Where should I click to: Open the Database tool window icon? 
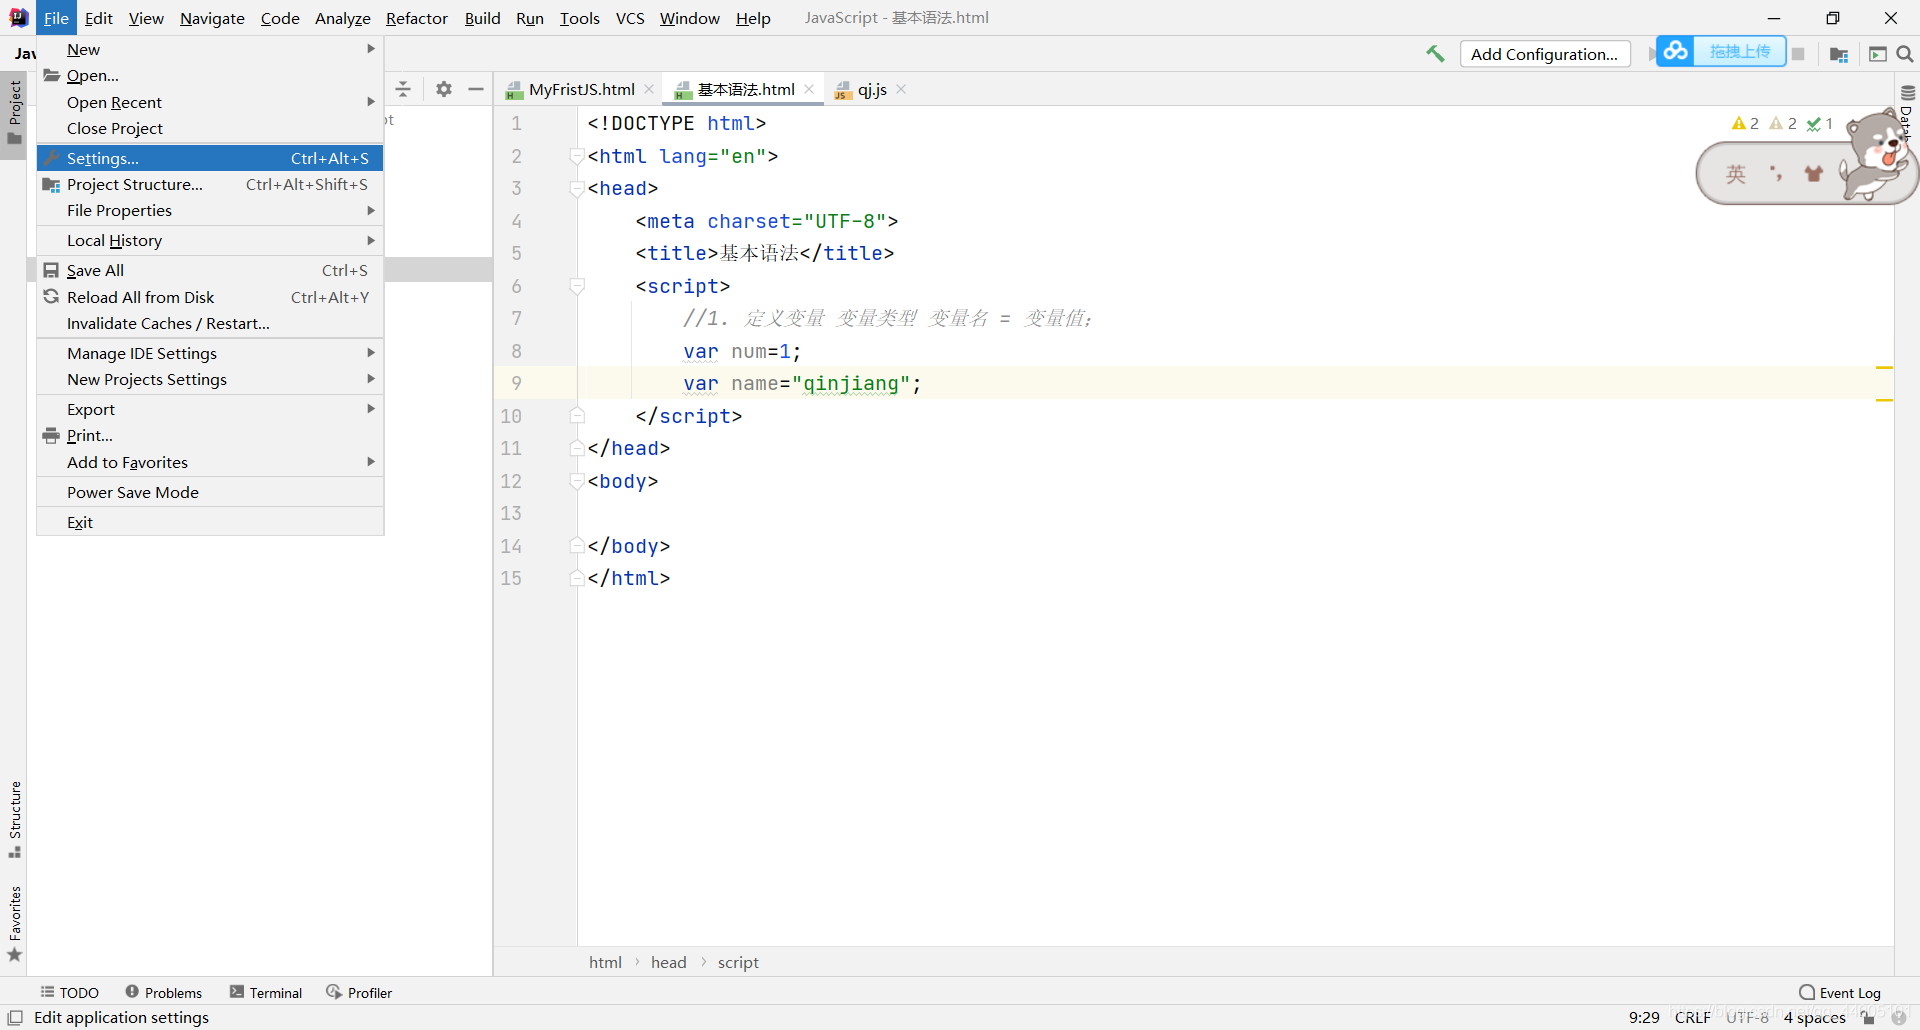(x=1907, y=93)
